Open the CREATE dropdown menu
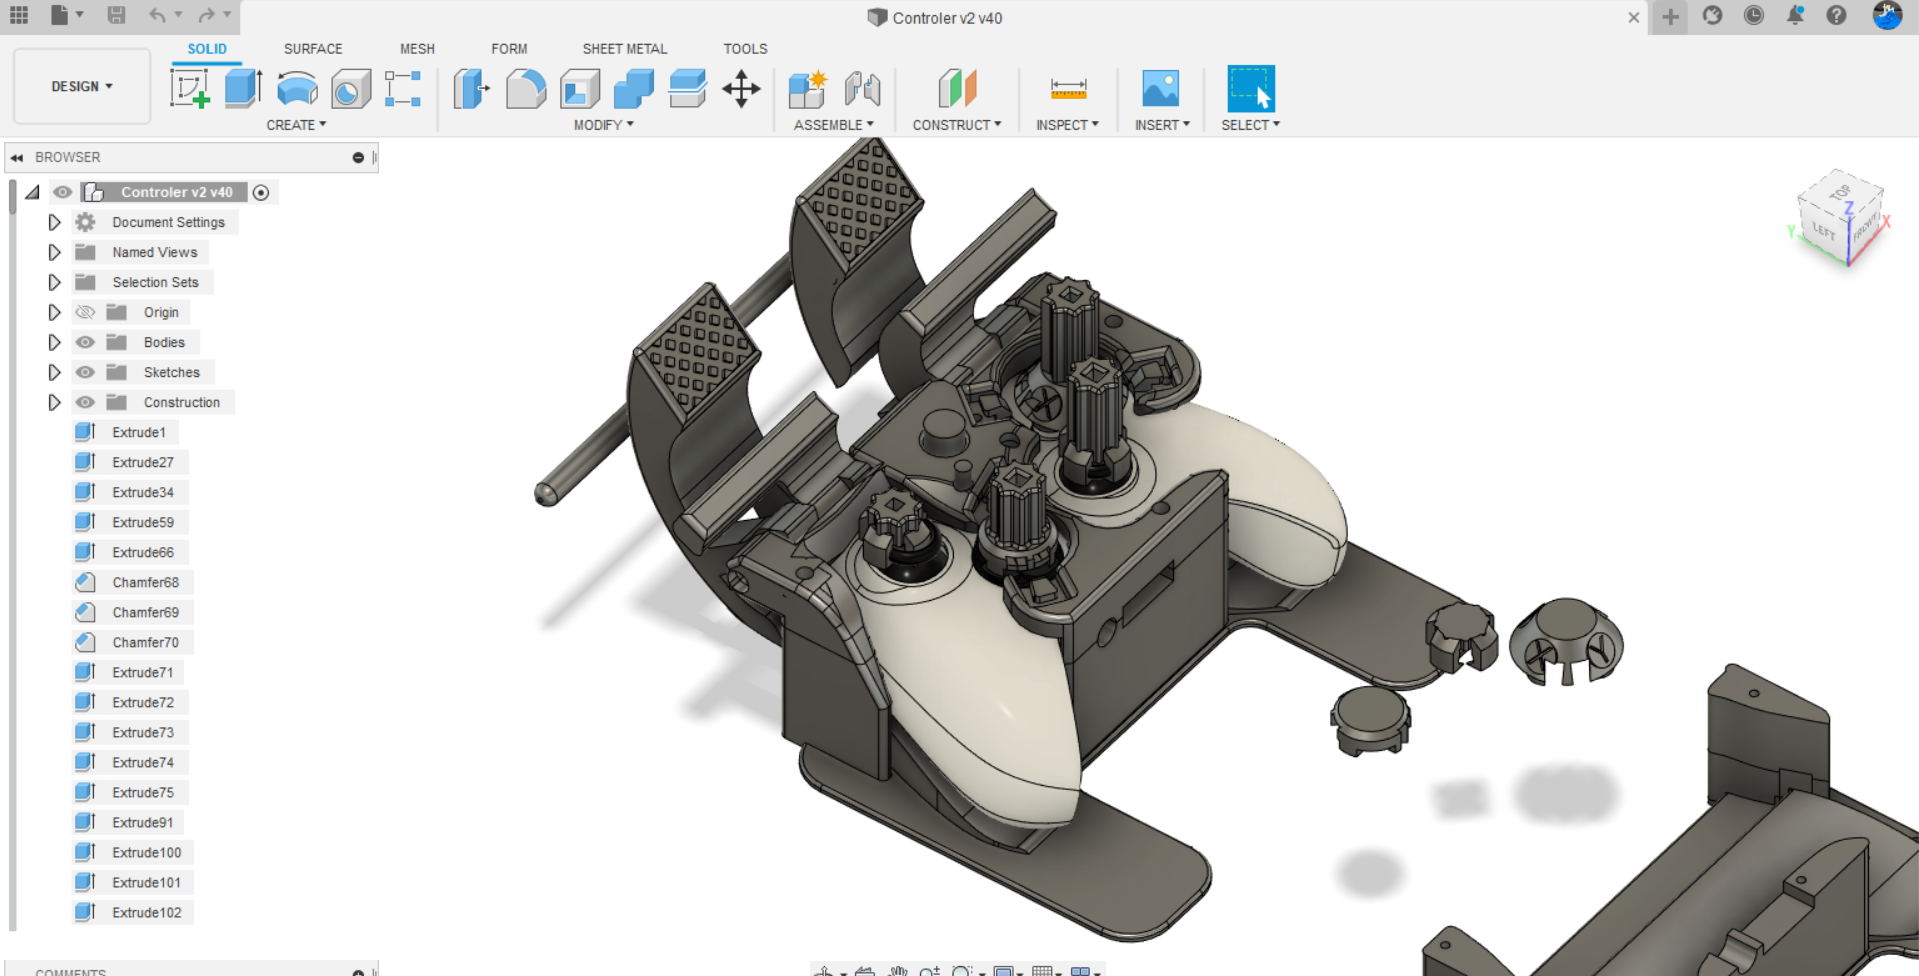The image size is (1919, 976). click(x=296, y=125)
